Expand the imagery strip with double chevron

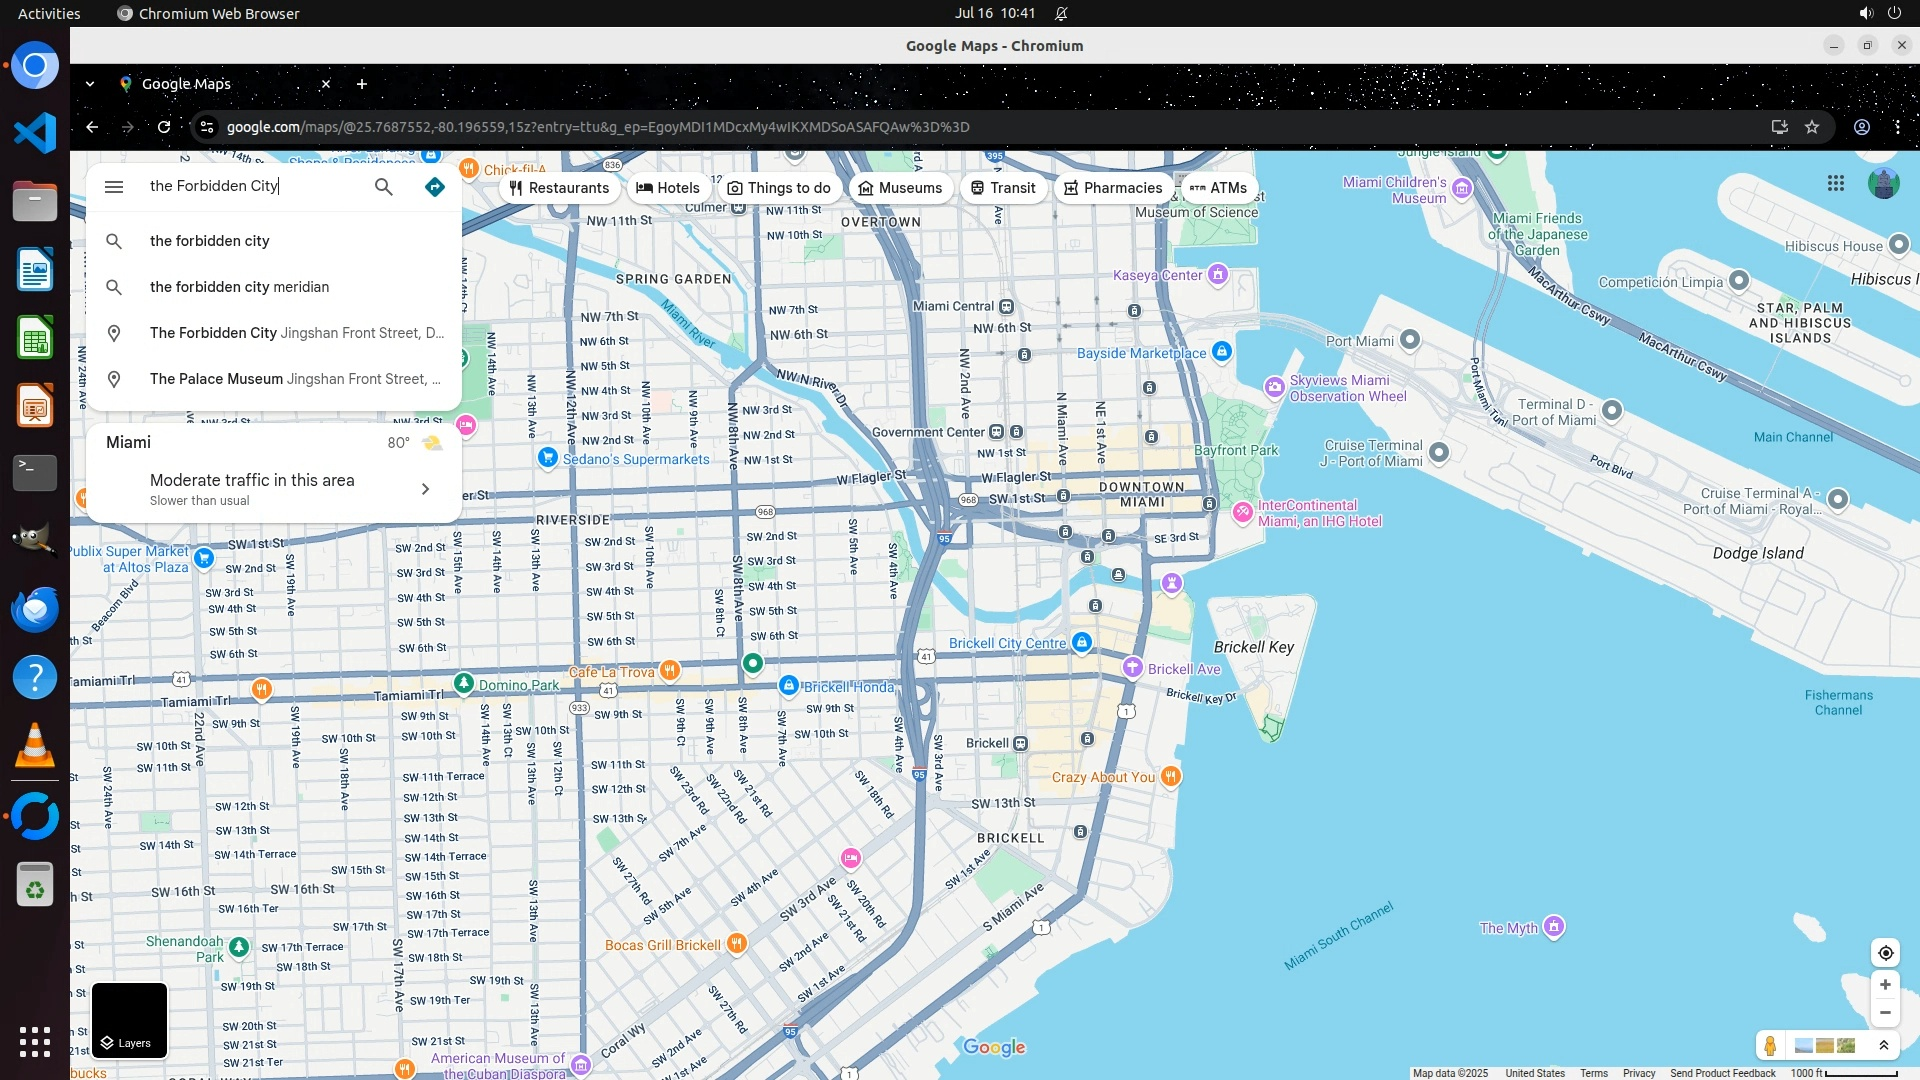1884,1046
